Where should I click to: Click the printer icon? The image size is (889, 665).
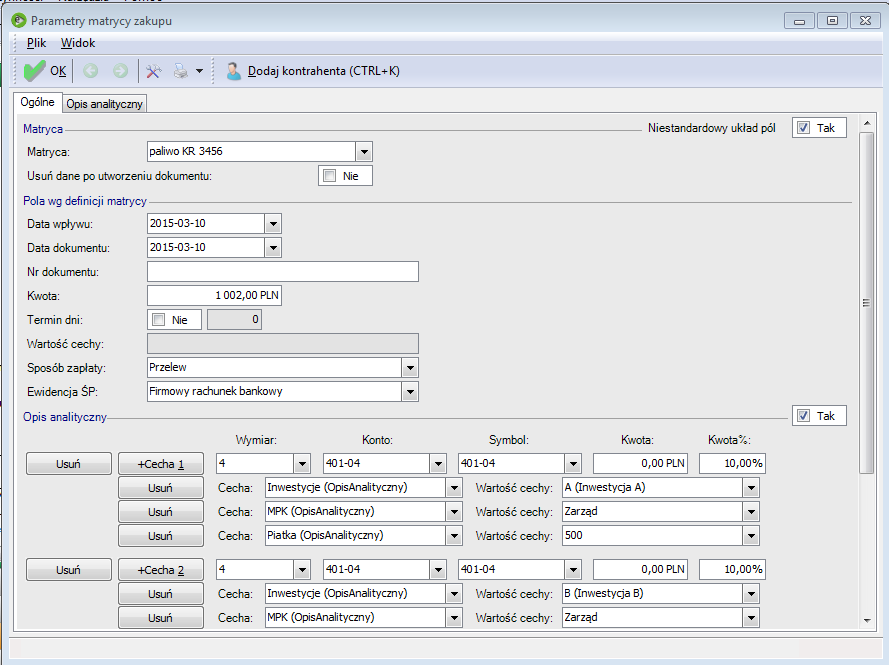(x=180, y=71)
